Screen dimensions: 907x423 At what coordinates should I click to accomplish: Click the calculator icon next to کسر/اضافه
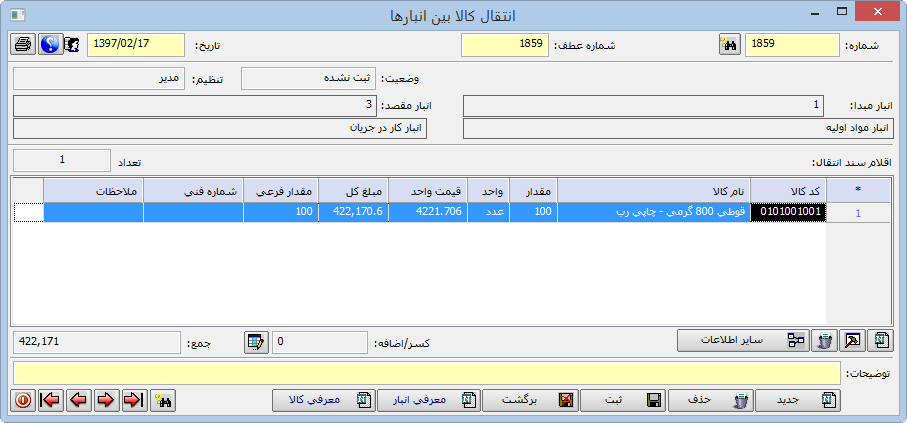256,342
